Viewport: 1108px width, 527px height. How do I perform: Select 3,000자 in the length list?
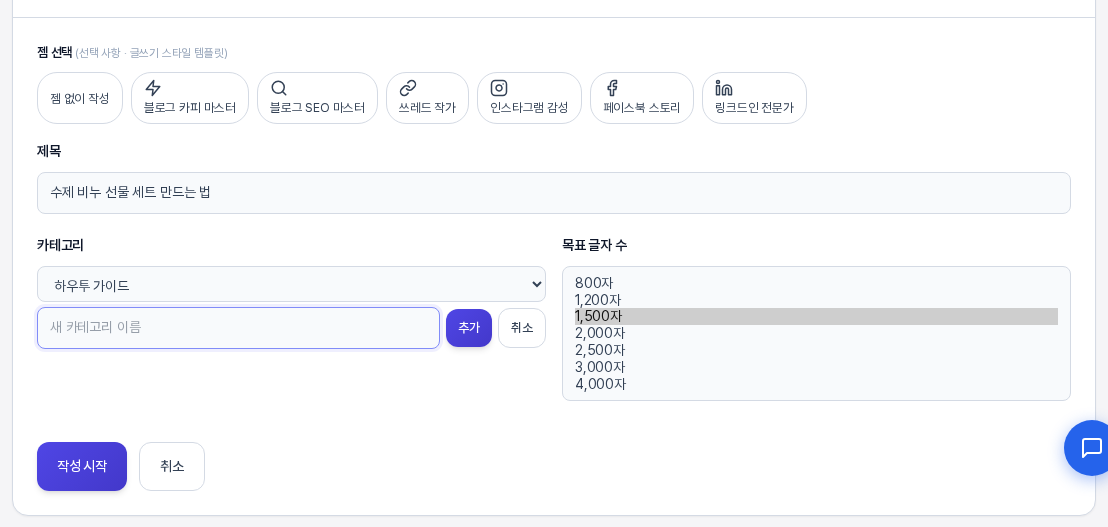(x=816, y=367)
